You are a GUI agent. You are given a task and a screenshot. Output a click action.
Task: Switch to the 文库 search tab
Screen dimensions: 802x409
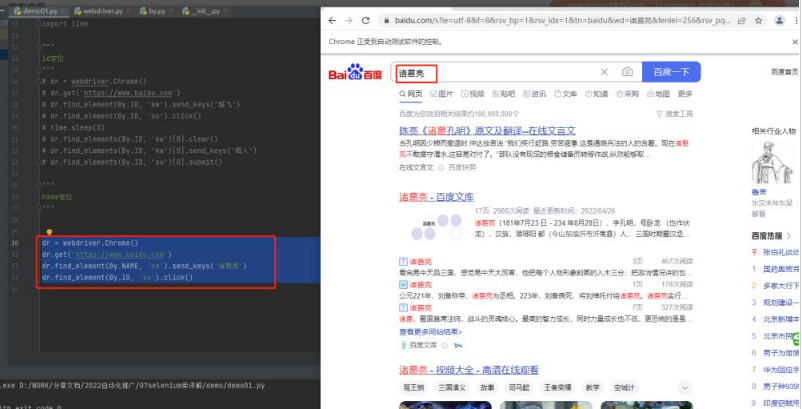566,94
